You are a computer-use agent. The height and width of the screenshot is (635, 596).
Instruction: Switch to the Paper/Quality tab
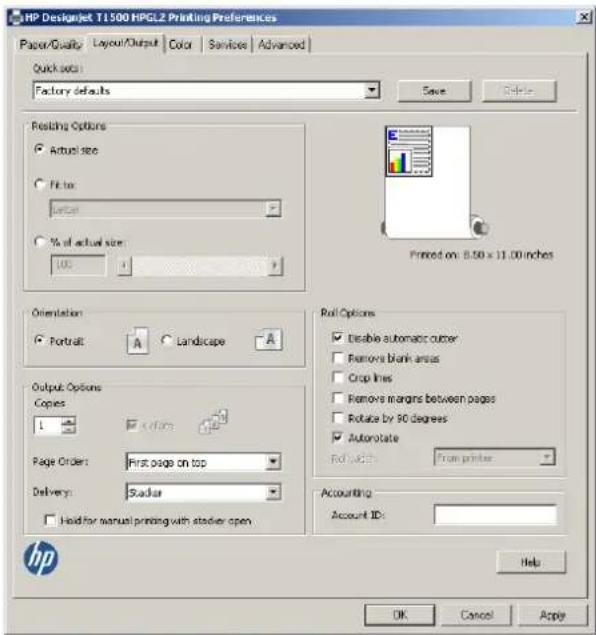click(51, 44)
